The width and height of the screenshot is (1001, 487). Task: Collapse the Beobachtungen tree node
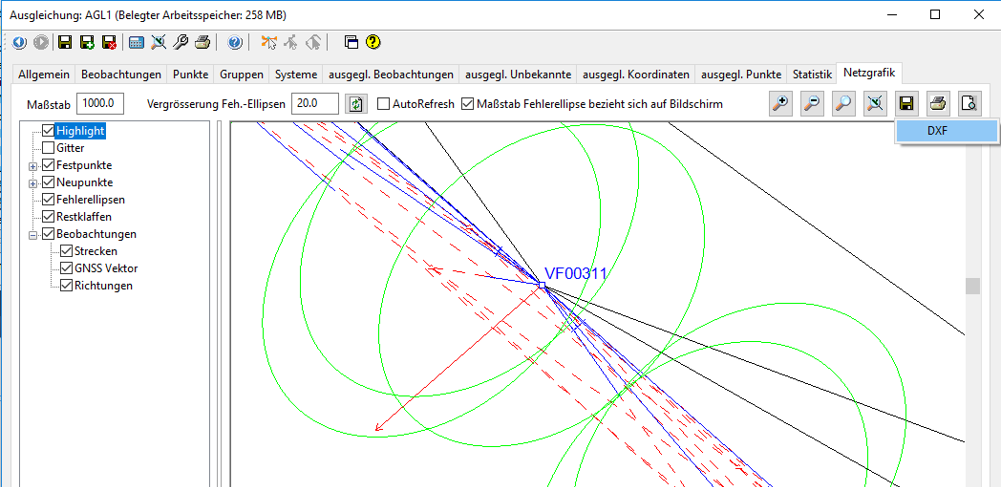click(33, 235)
